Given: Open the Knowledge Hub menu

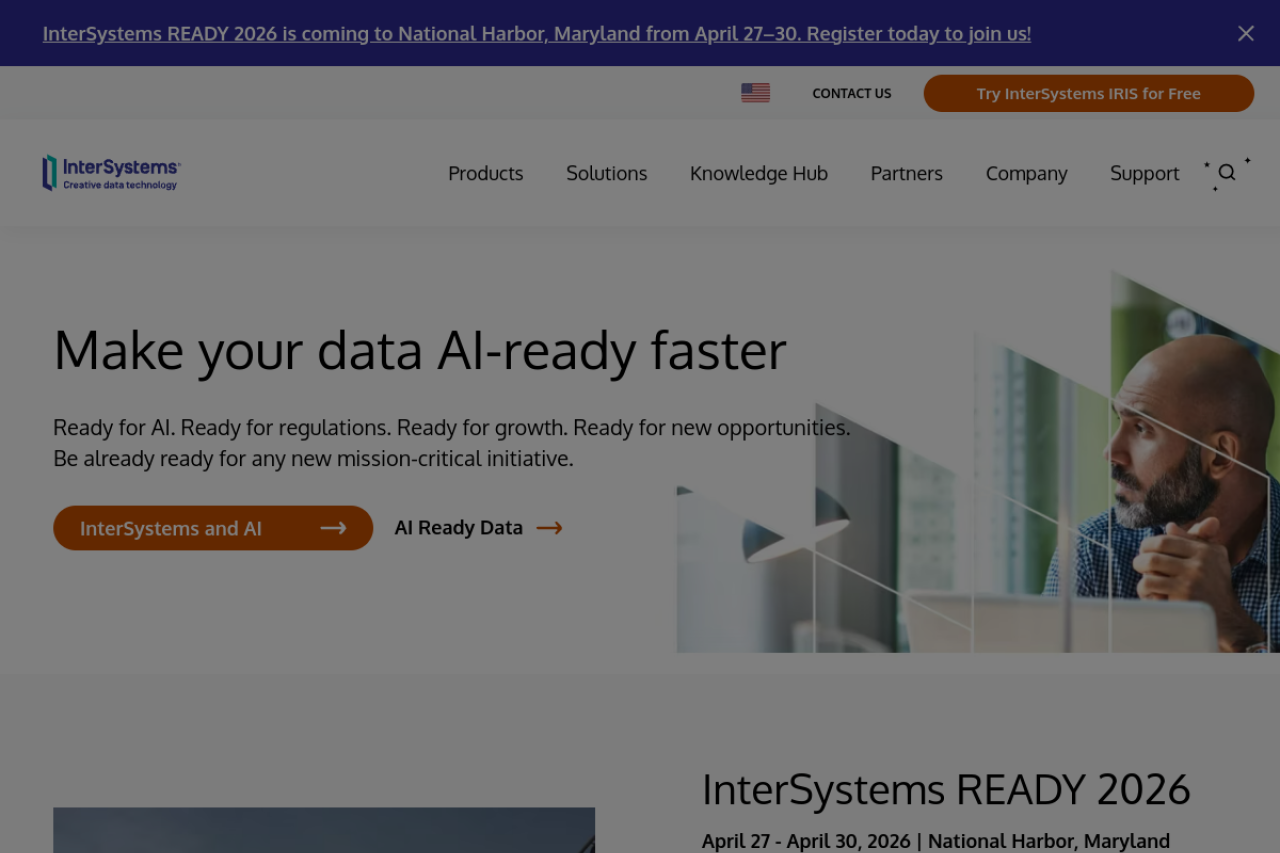Looking at the screenshot, I should (758, 173).
